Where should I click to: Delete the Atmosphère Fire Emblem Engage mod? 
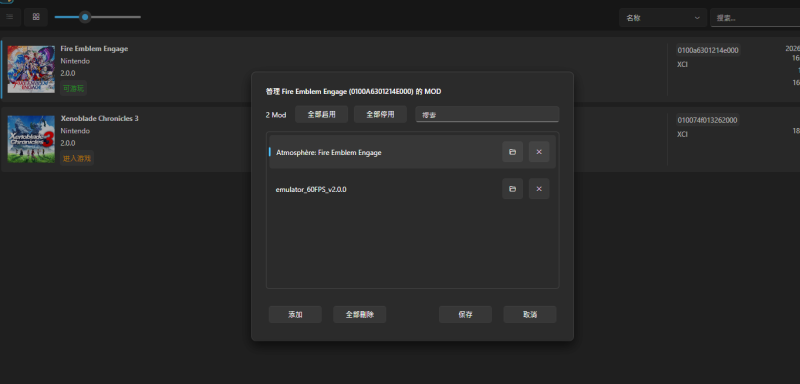pyautogui.click(x=539, y=152)
